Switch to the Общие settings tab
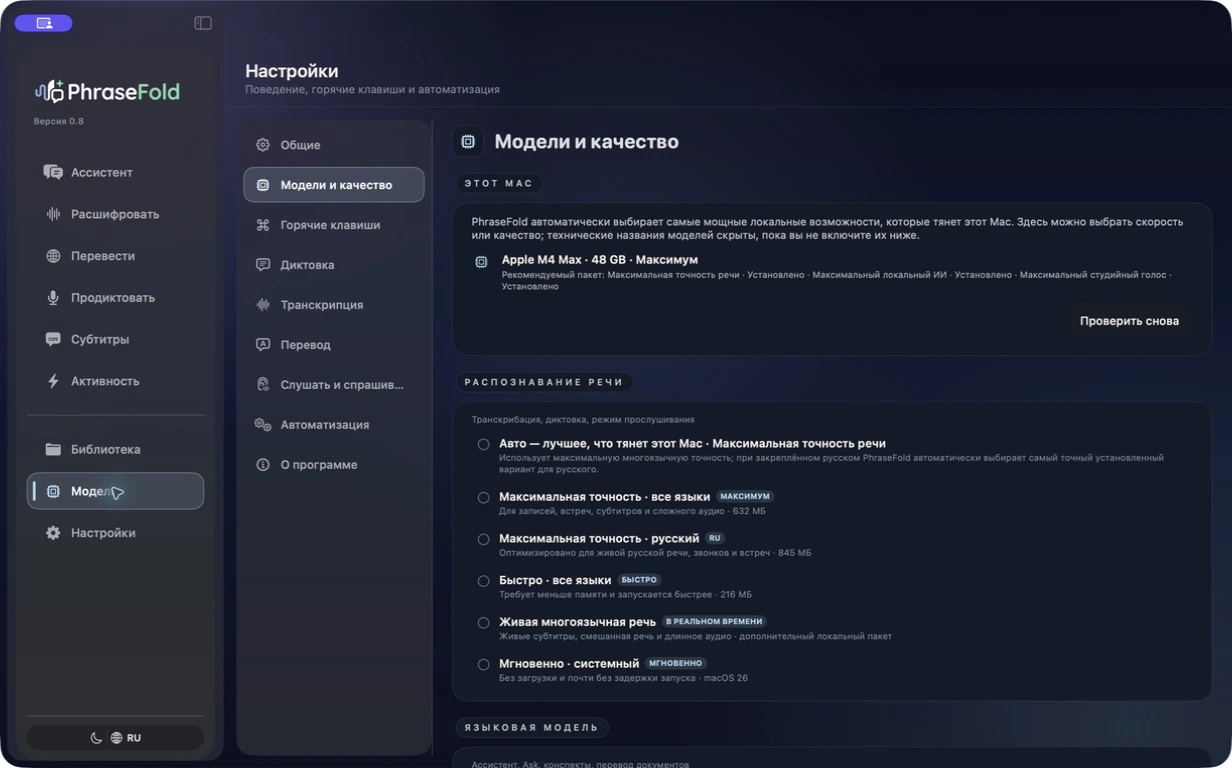1232x768 pixels. click(334, 145)
